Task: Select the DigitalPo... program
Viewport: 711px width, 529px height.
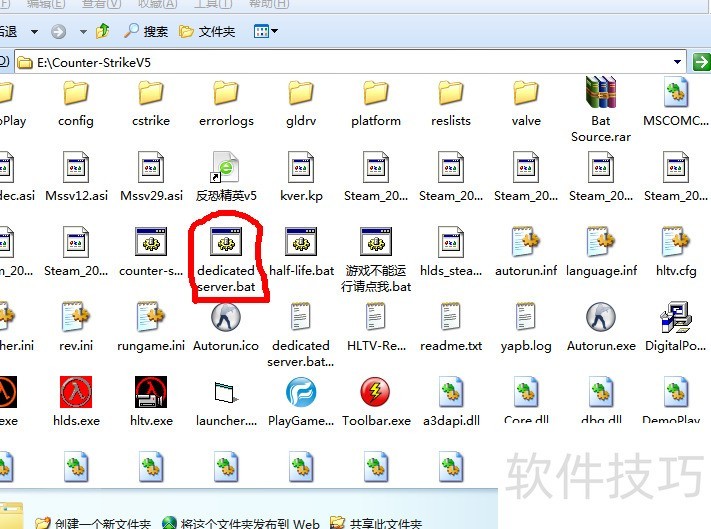Action: click(676, 327)
